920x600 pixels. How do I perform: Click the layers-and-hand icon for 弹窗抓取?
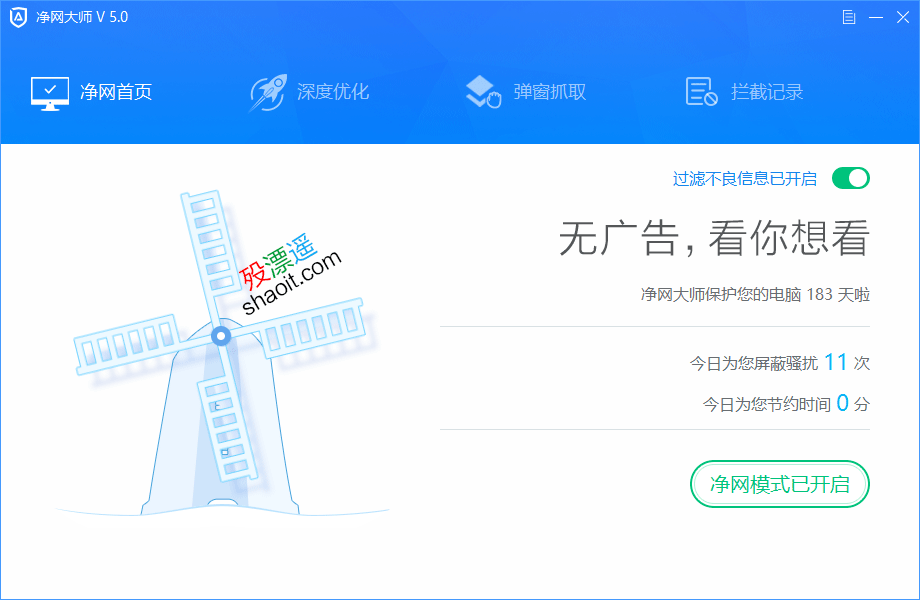tap(483, 93)
